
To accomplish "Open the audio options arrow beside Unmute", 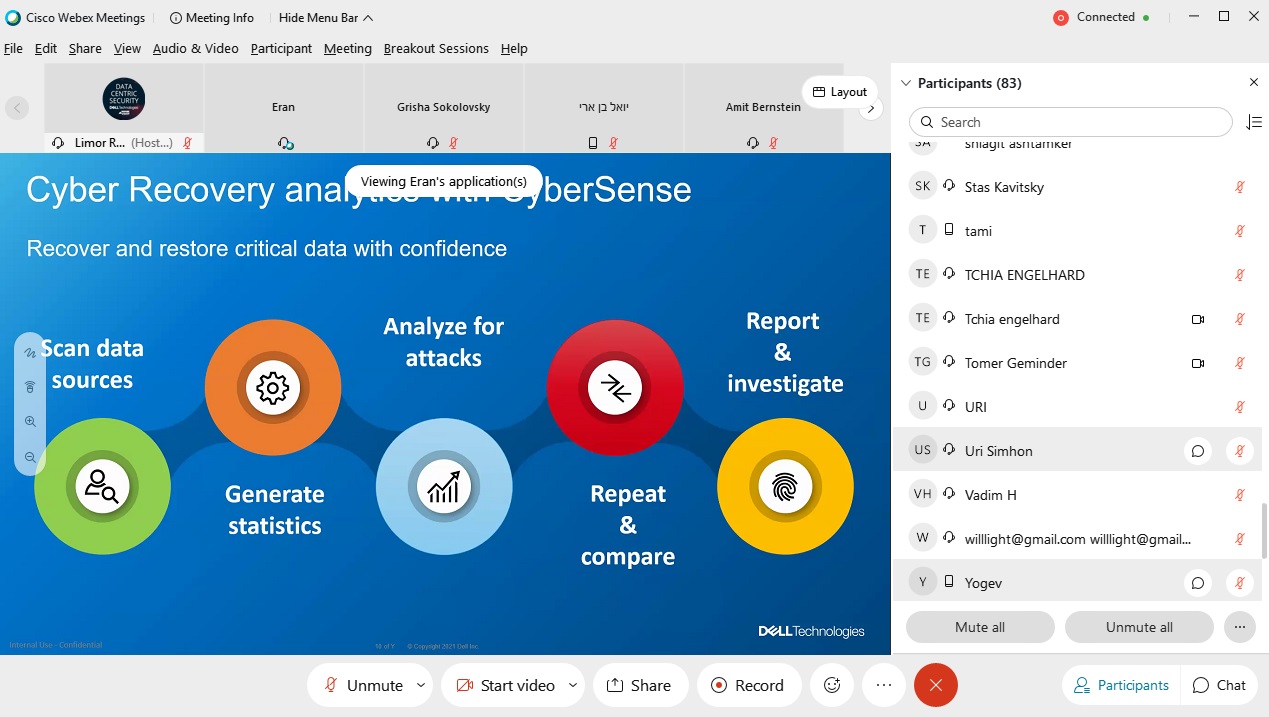I will (x=421, y=685).
